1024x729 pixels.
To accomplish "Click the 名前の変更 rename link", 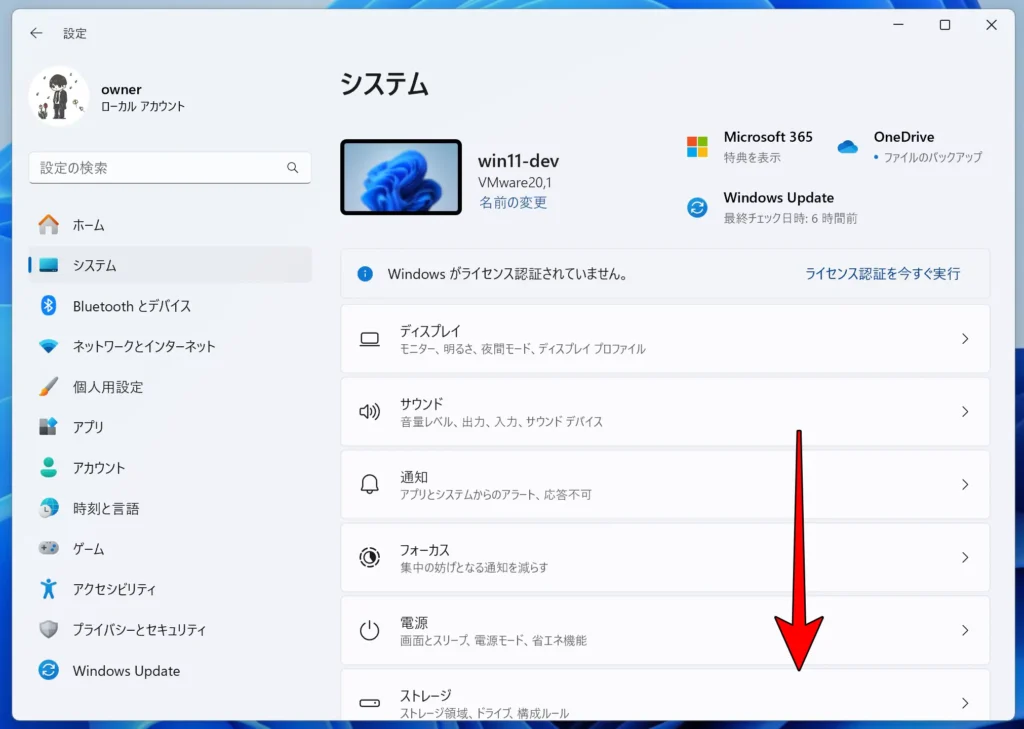I will (x=512, y=203).
